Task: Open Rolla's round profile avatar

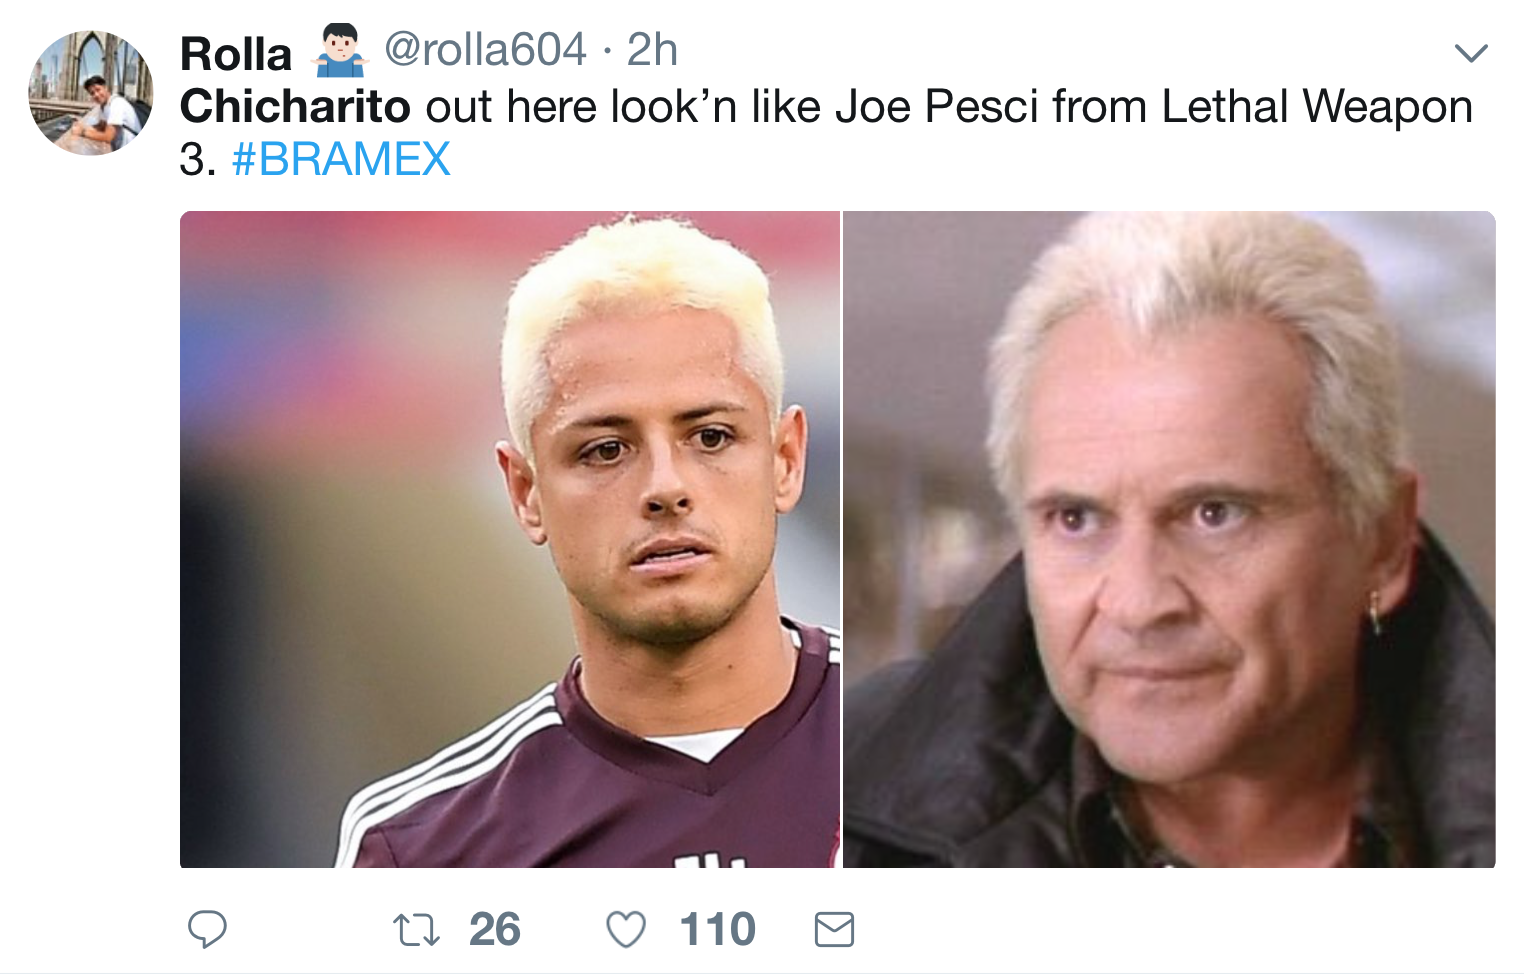Action: click(x=91, y=93)
